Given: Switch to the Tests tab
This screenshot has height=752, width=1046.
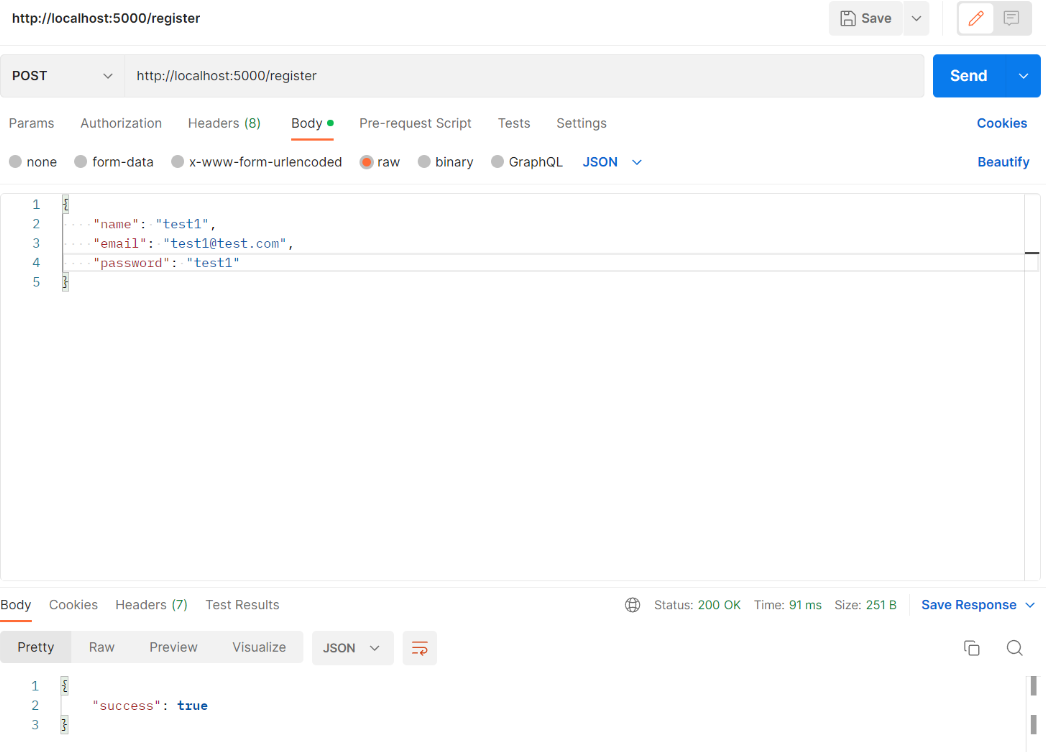Looking at the screenshot, I should tap(514, 123).
